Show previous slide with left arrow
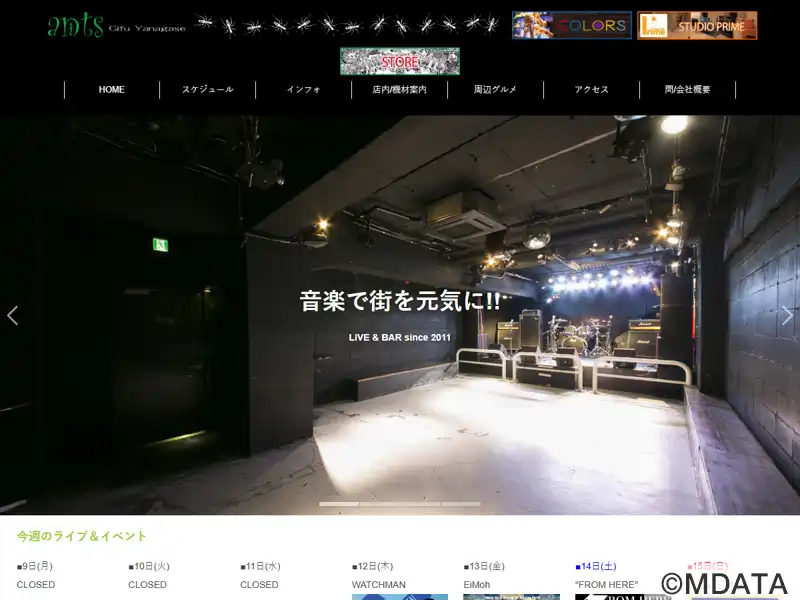 [13, 315]
